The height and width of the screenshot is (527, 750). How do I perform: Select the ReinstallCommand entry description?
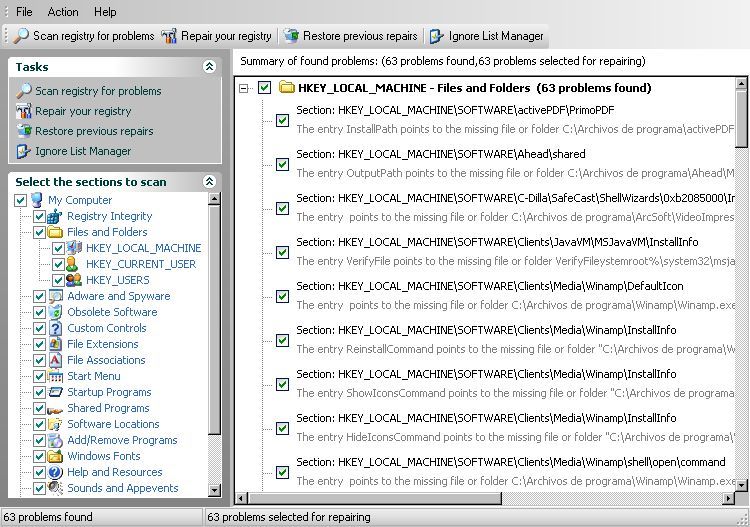pos(516,349)
